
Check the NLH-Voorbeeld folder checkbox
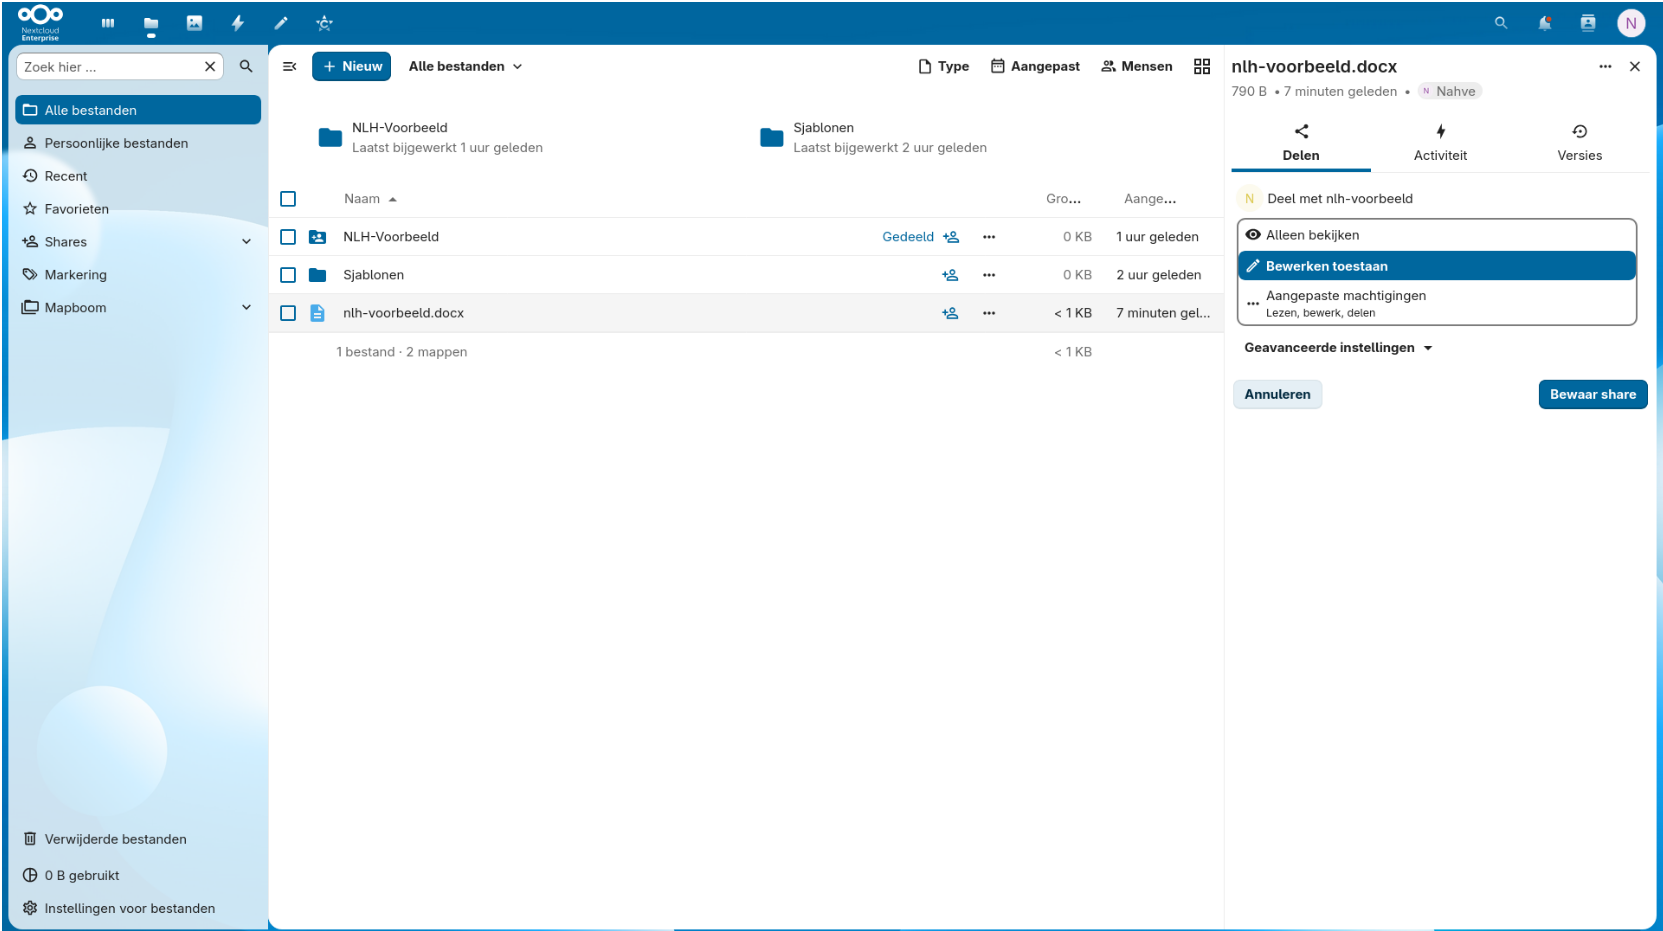tap(288, 237)
